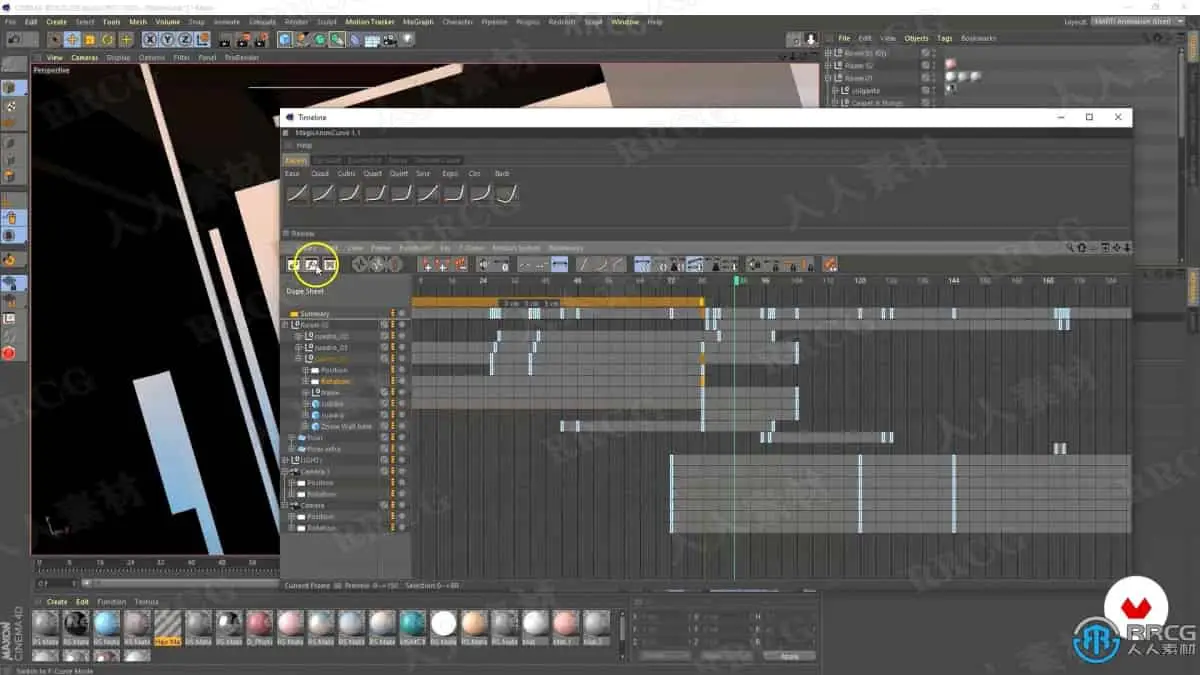
Task: Expand the quadro_02 timeline track
Action: (298, 335)
